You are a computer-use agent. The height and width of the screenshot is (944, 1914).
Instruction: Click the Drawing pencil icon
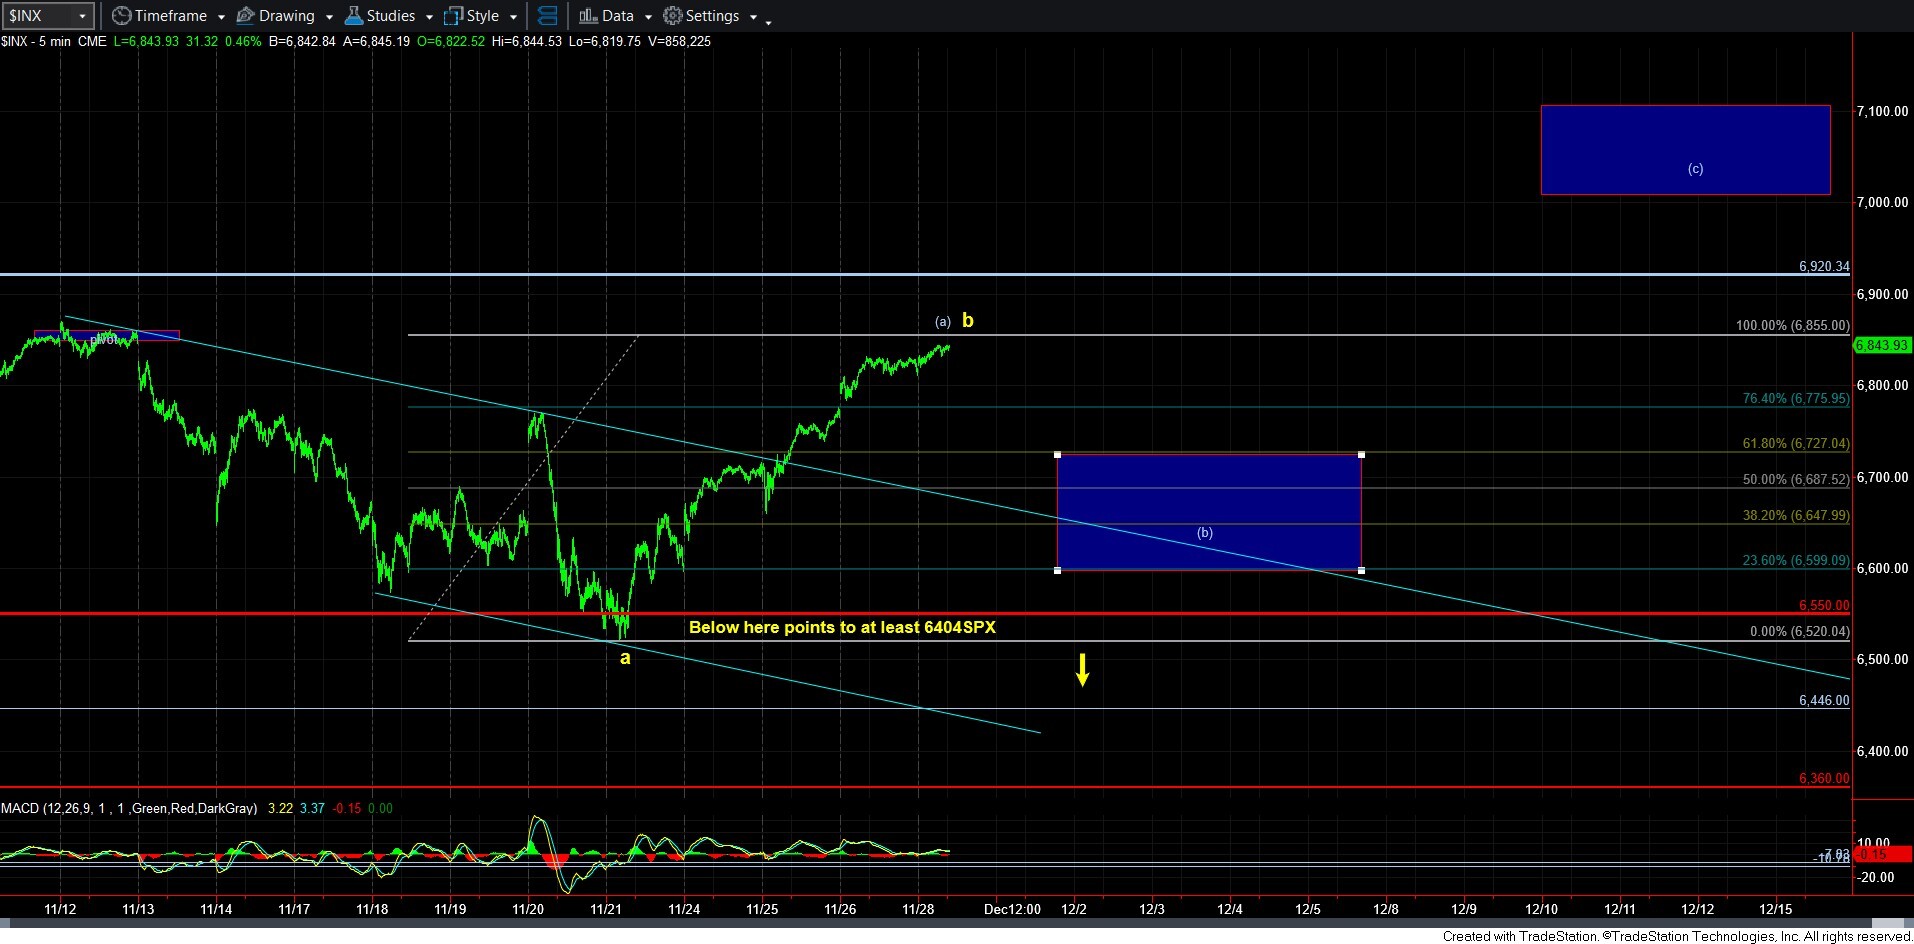click(x=245, y=16)
